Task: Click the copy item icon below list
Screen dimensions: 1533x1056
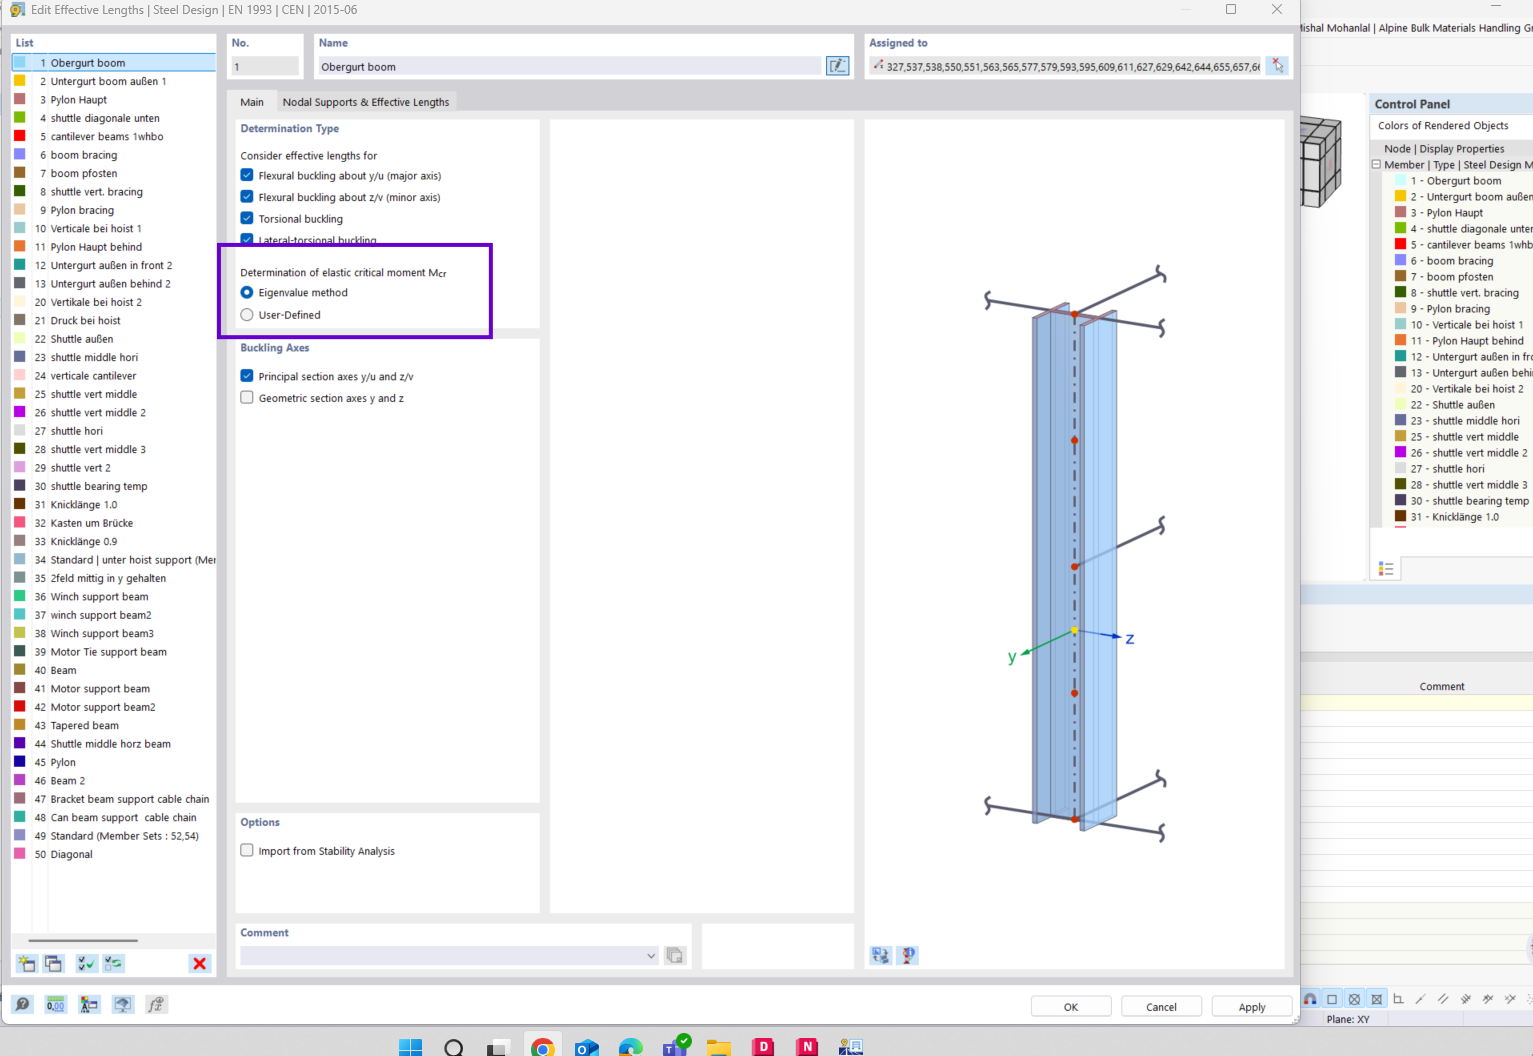Action: (x=53, y=963)
